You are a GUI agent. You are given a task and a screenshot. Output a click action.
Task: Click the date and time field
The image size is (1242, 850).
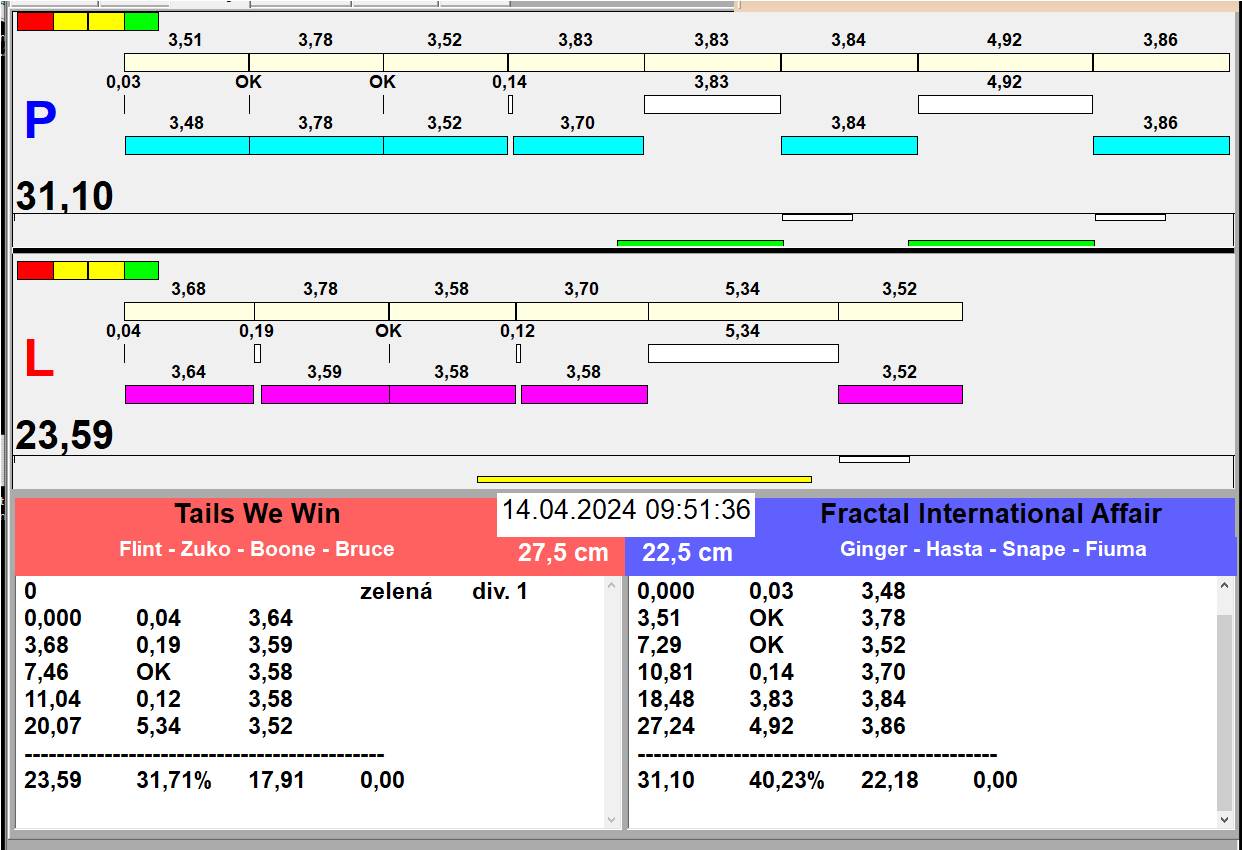(625, 510)
